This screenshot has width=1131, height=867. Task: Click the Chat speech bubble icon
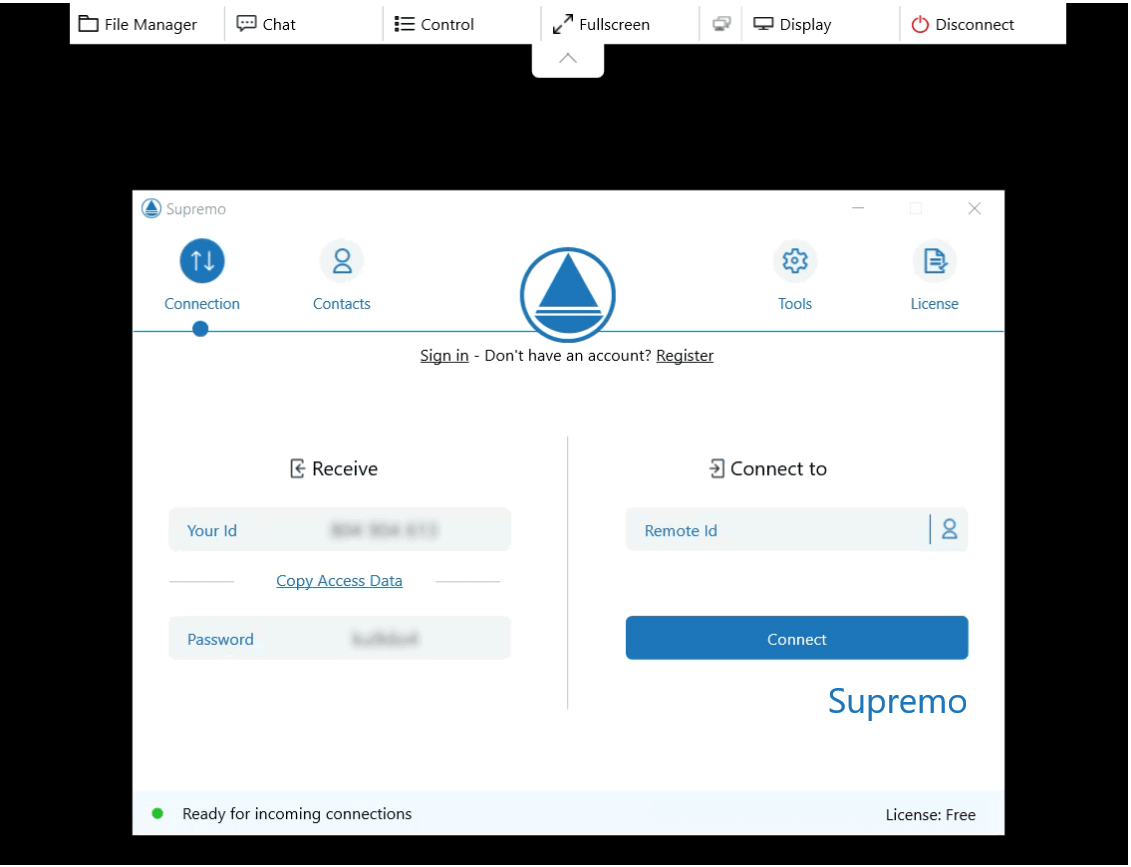(x=247, y=24)
